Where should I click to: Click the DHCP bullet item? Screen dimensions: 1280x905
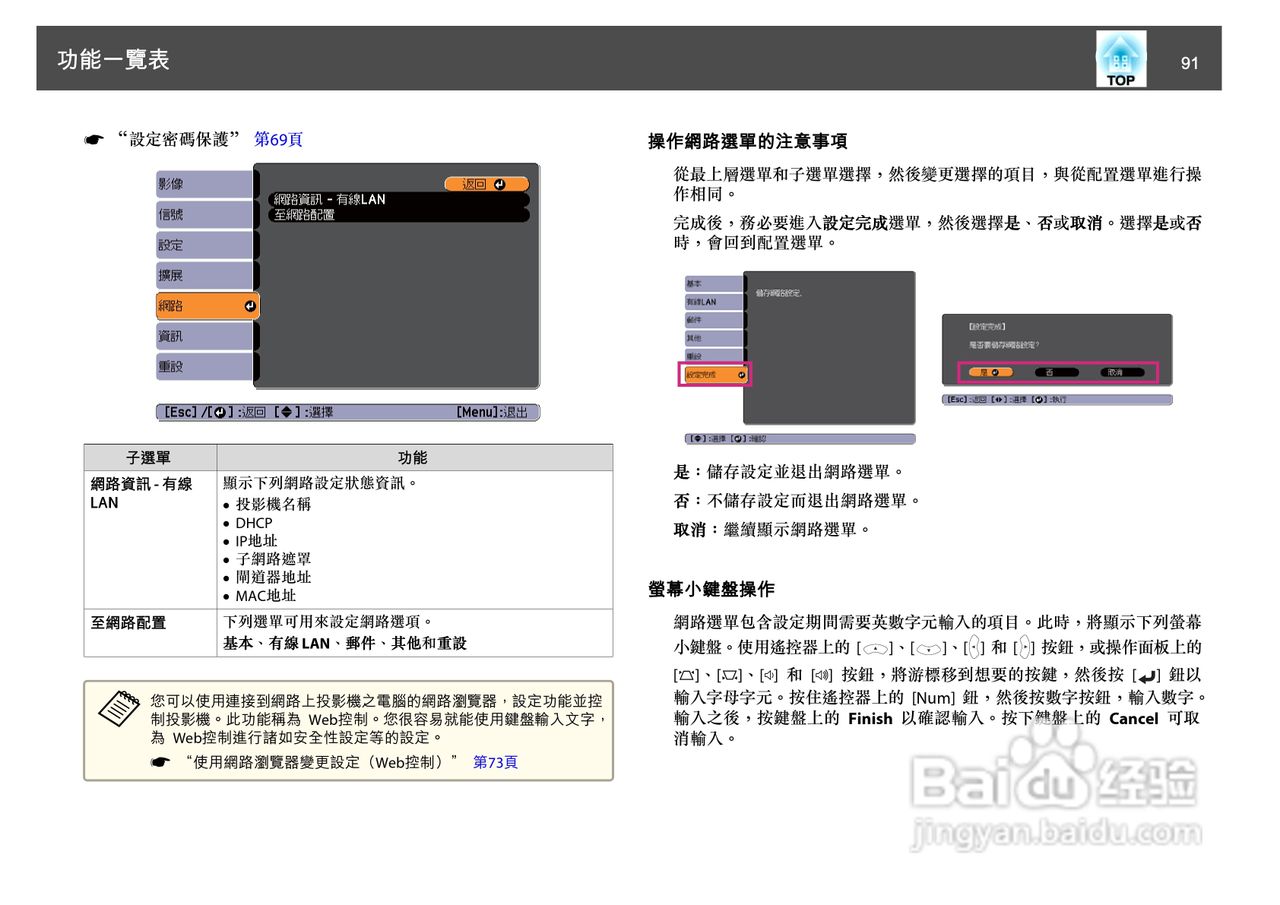pyautogui.click(x=254, y=523)
